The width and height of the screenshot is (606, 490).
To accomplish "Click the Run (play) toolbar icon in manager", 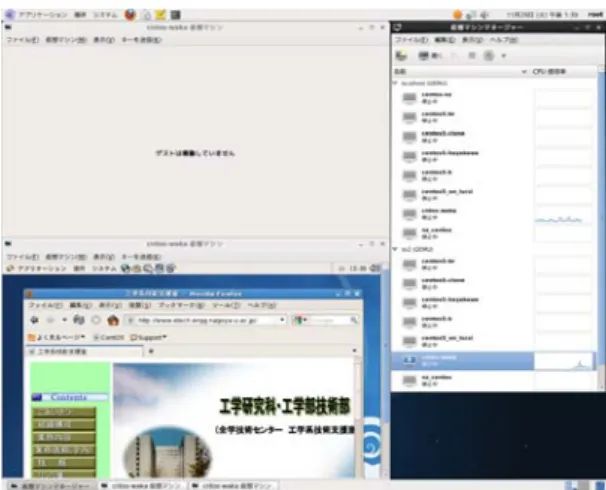I will pyautogui.click(x=455, y=56).
